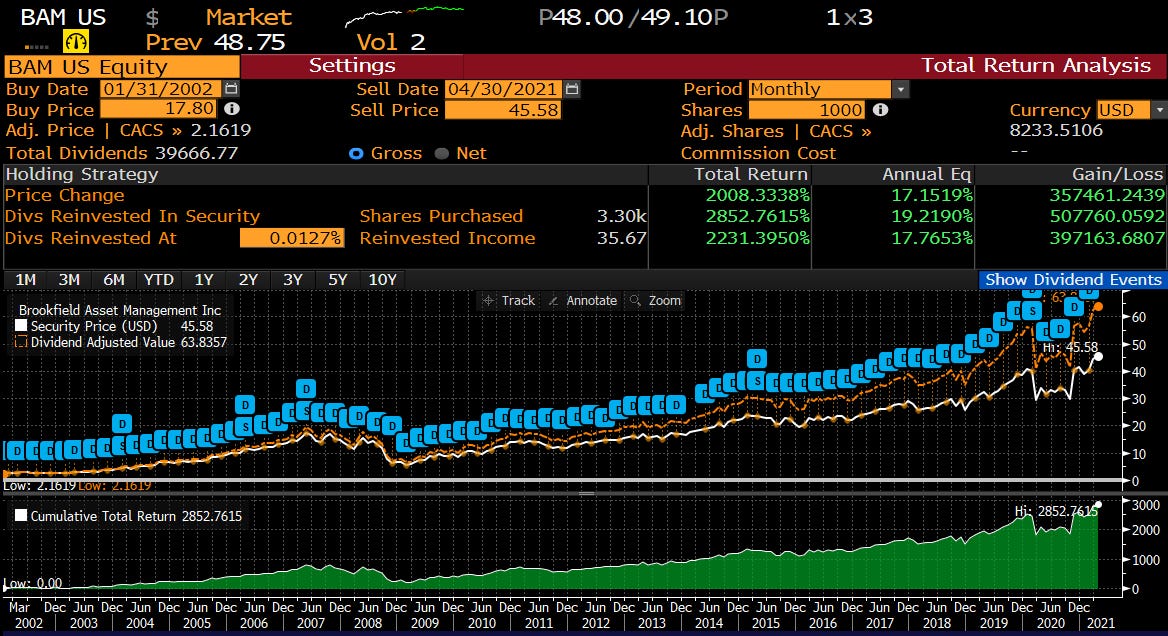The height and width of the screenshot is (636, 1168).
Task: Select the raised D dividend marker above 2006
Action: (245, 405)
